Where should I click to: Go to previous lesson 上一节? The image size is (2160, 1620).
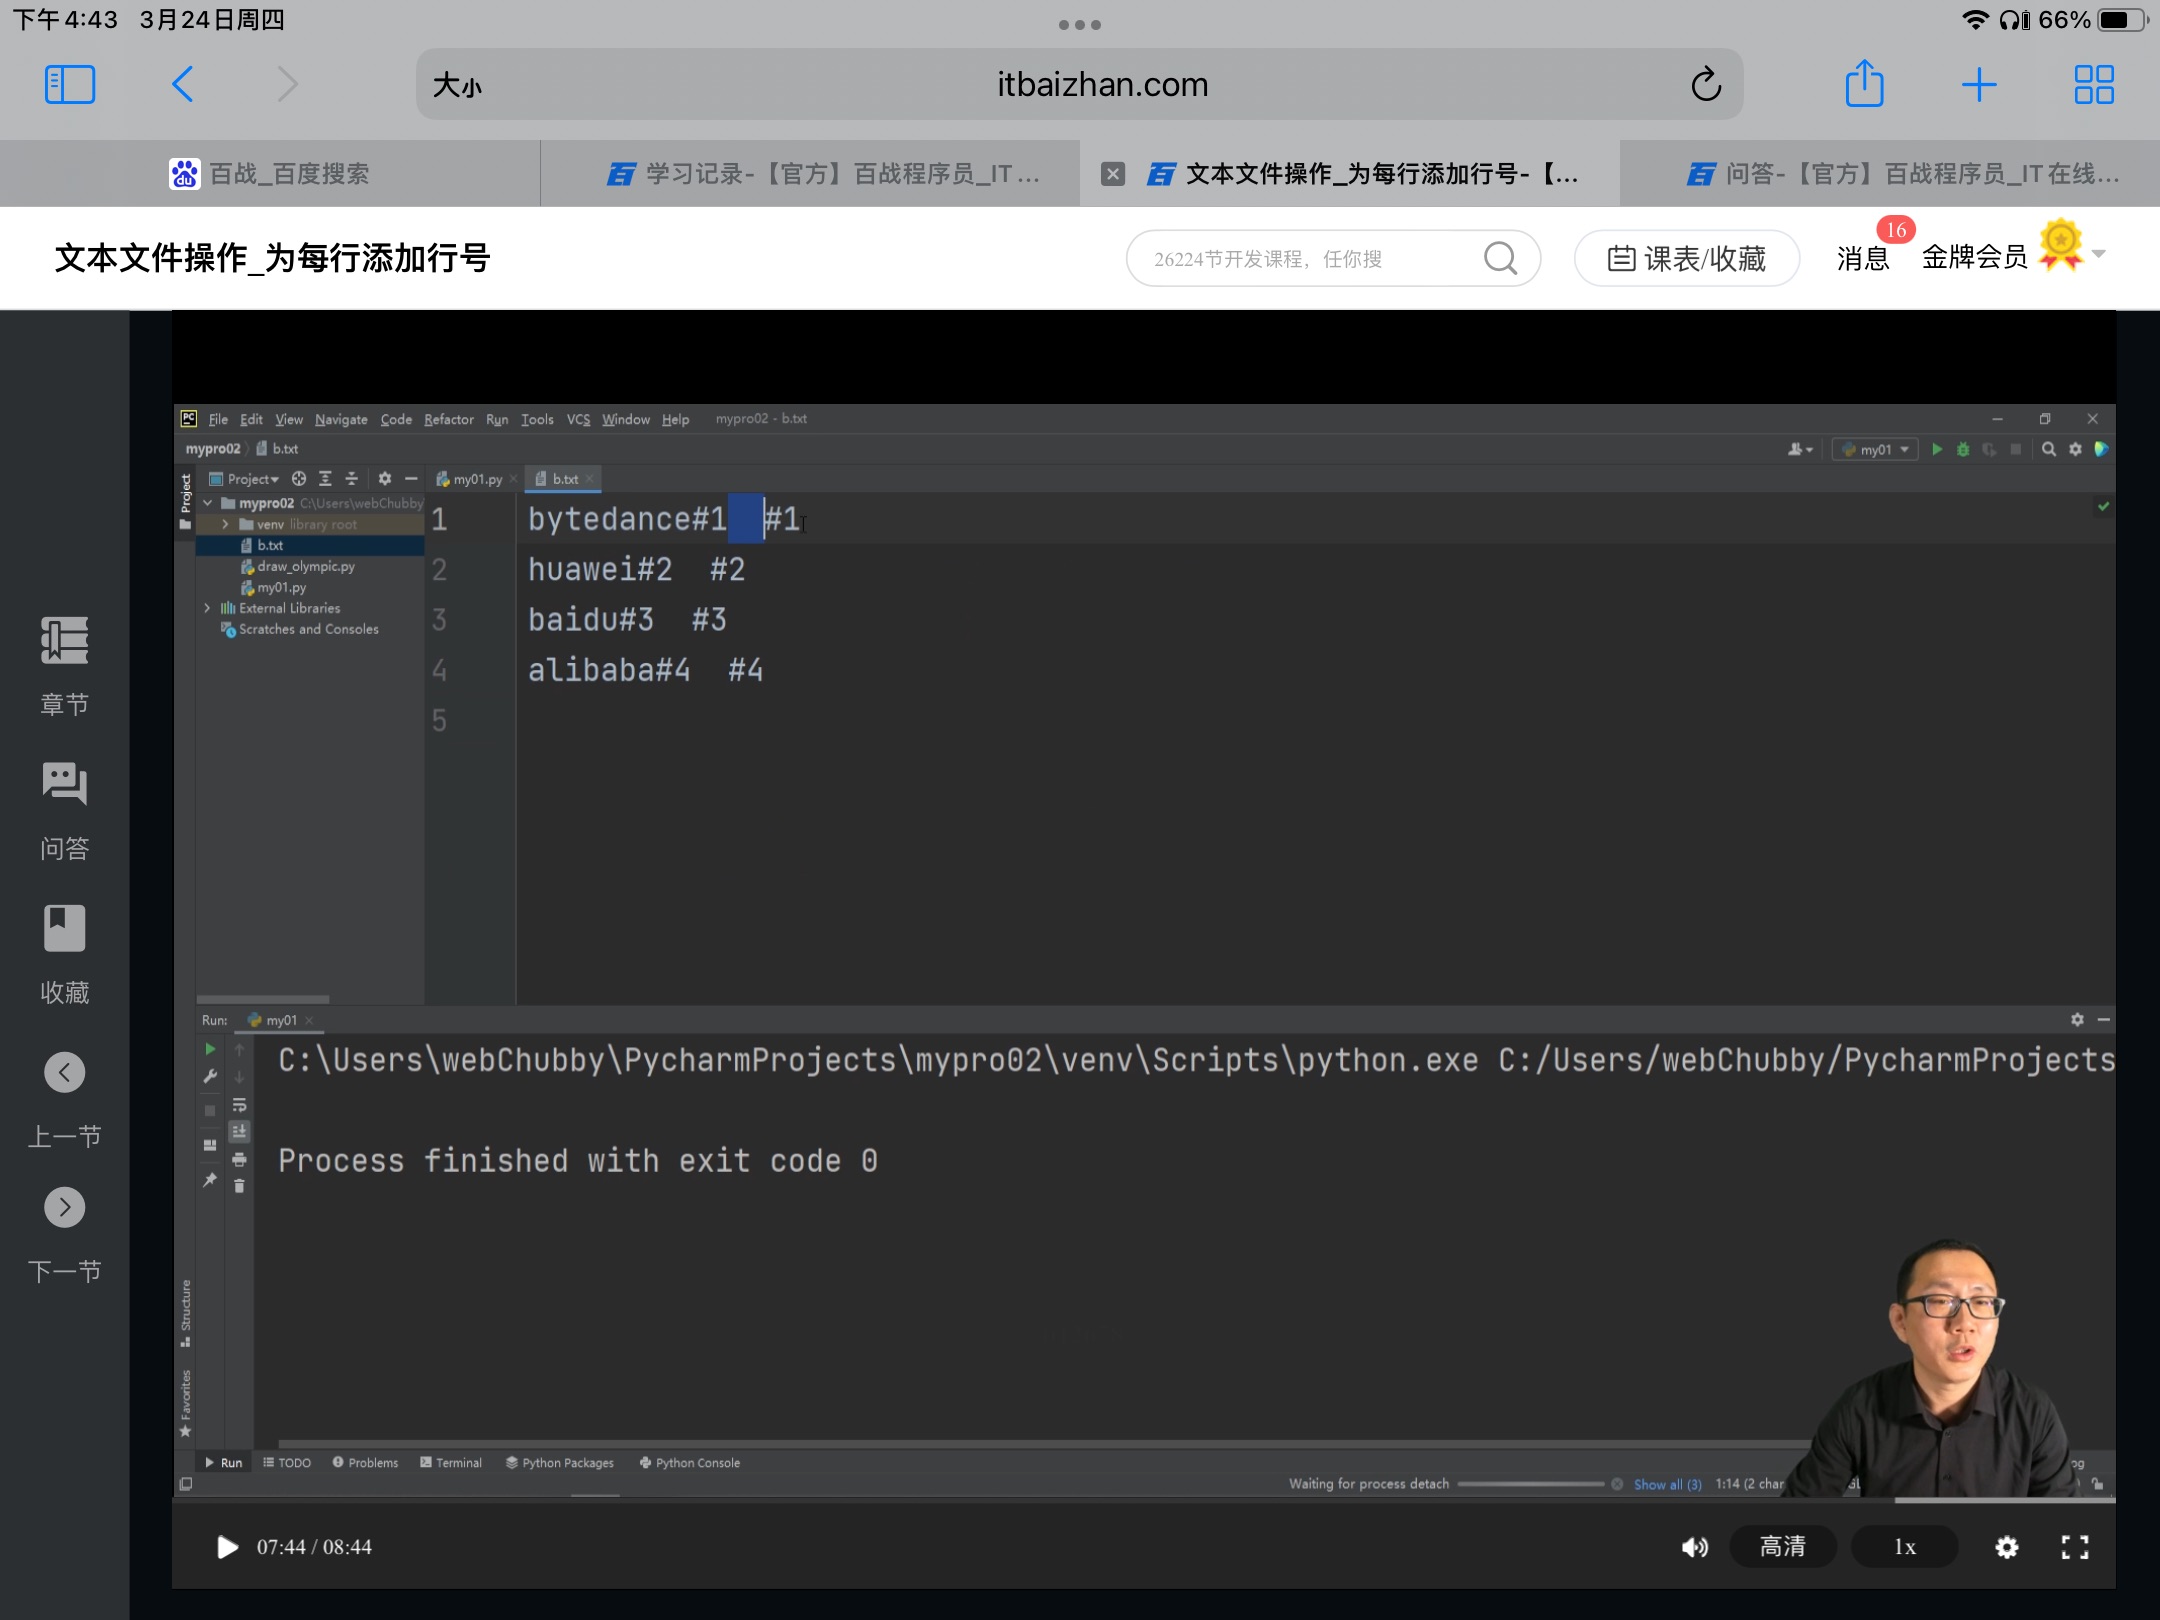(x=65, y=1100)
